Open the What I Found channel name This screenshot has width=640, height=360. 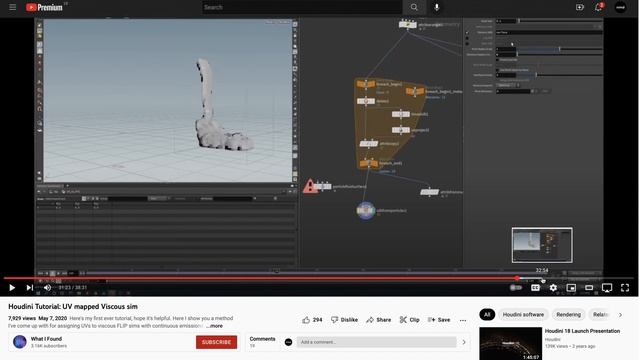46,338
